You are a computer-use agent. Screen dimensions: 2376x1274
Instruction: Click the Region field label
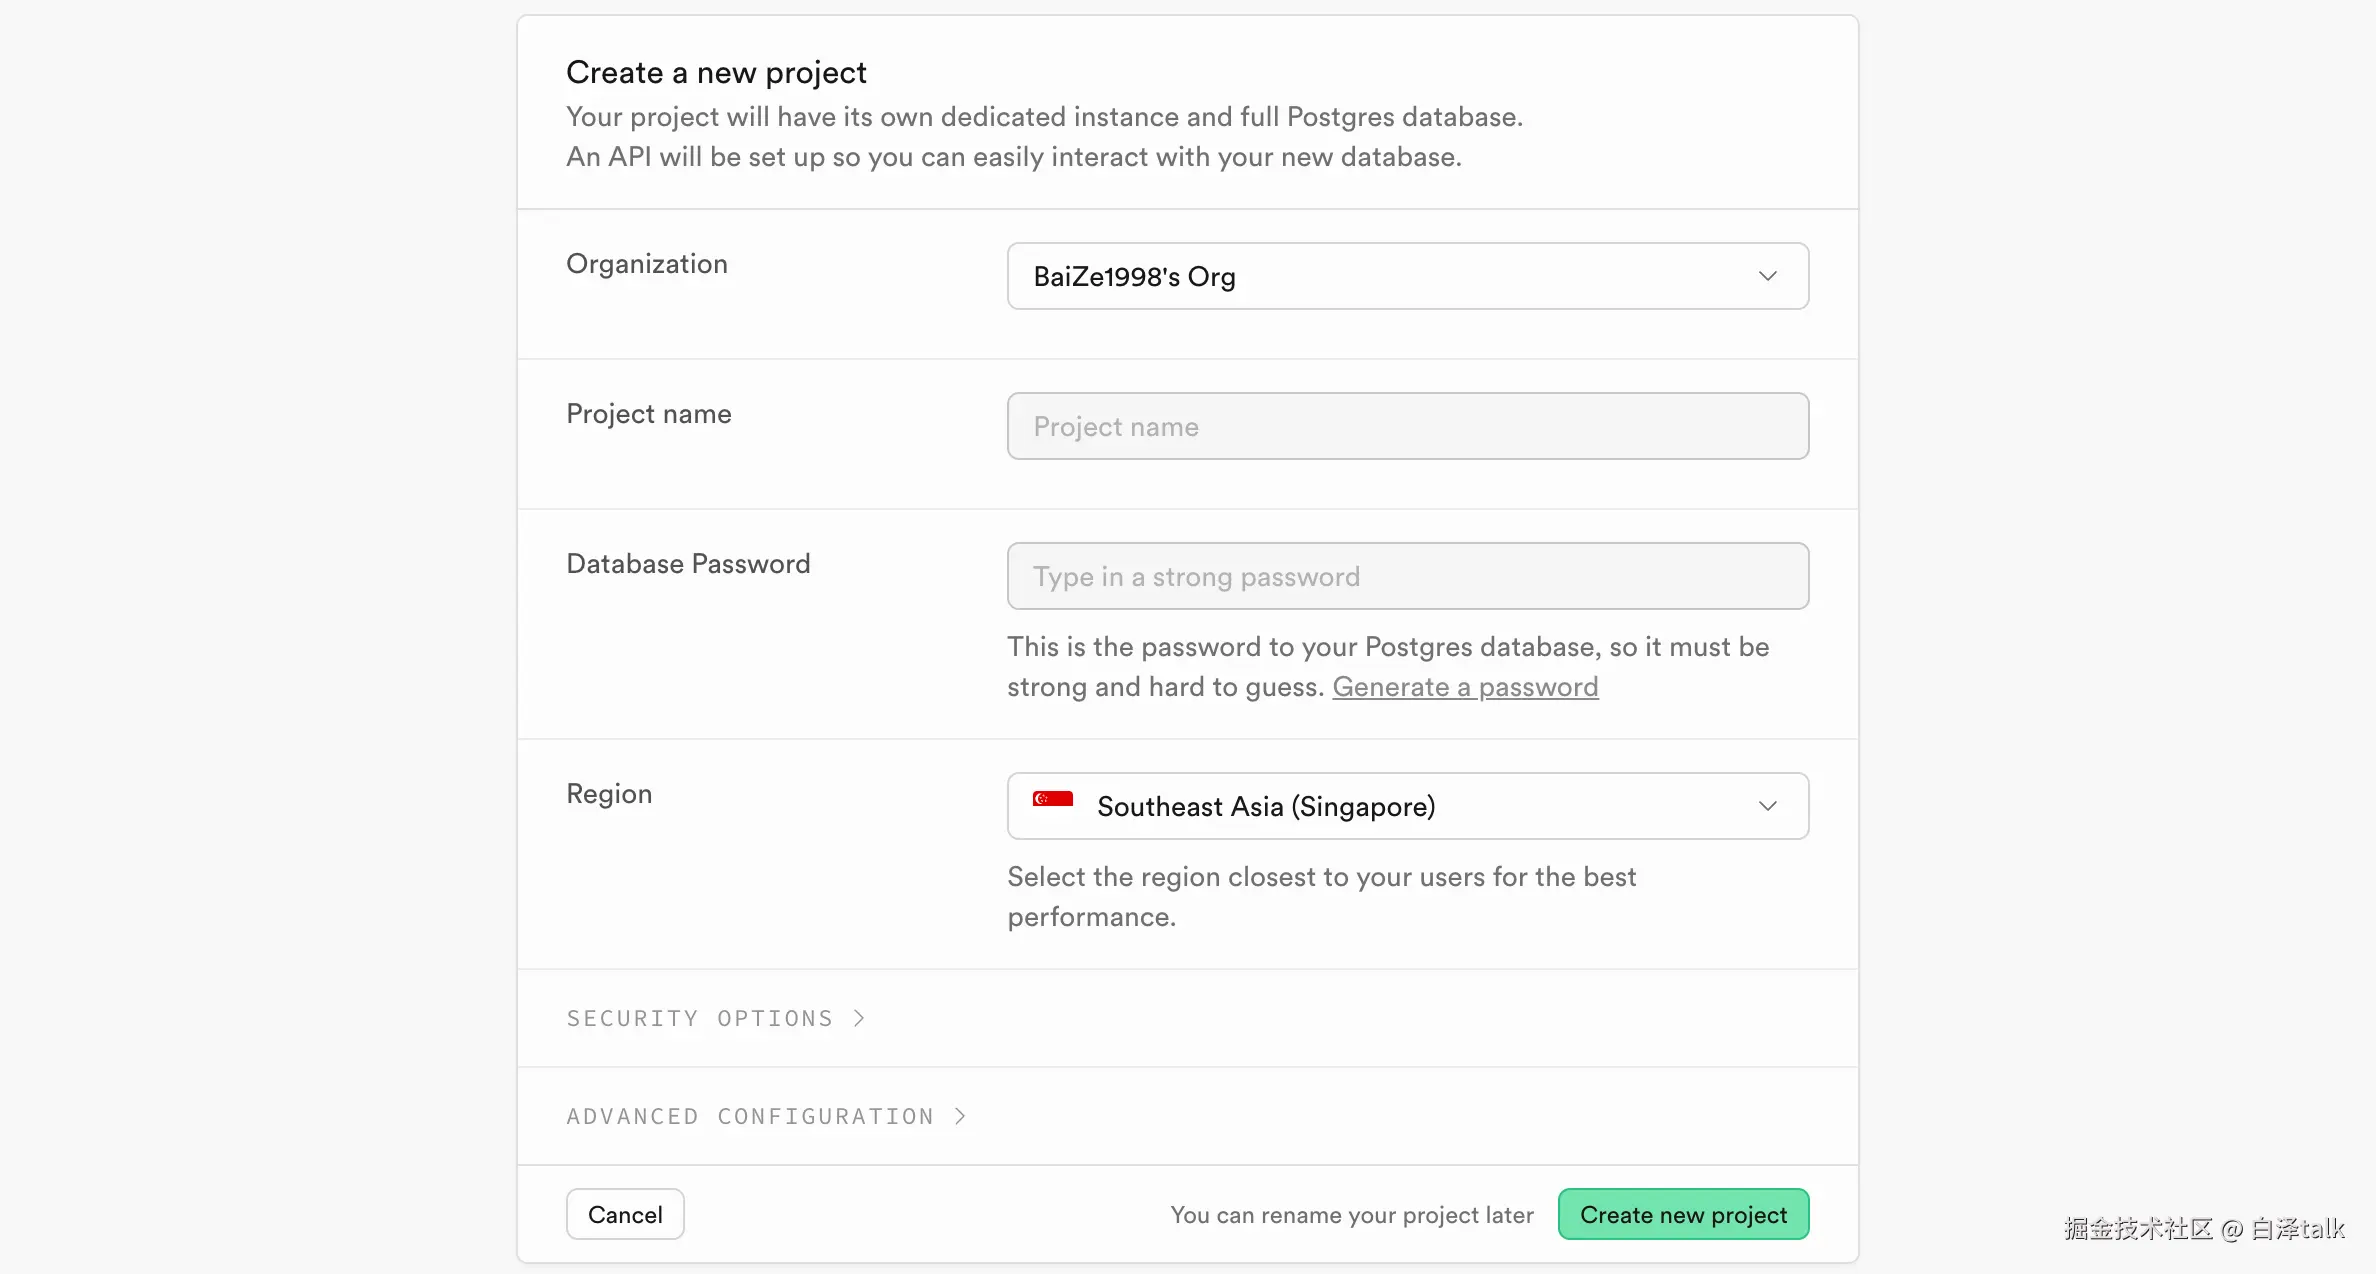(x=608, y=794)
